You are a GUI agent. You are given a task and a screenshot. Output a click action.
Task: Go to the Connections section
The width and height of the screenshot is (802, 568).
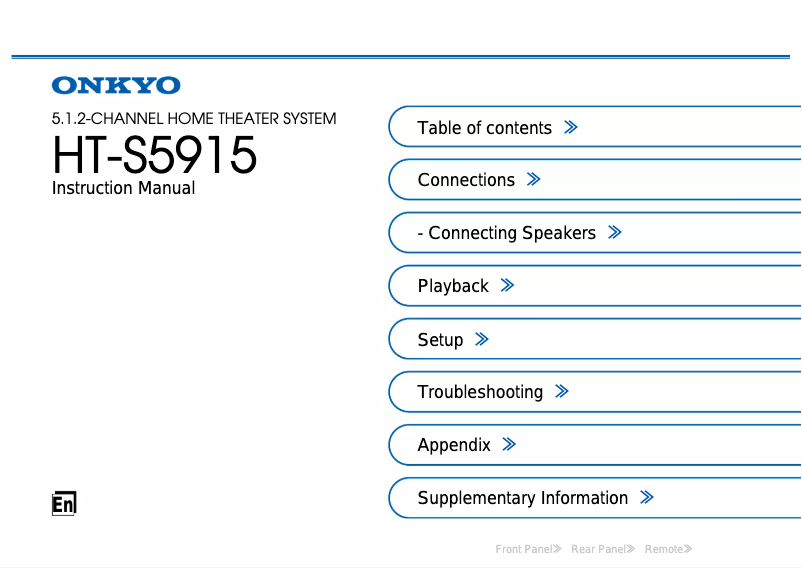point(466,180)
